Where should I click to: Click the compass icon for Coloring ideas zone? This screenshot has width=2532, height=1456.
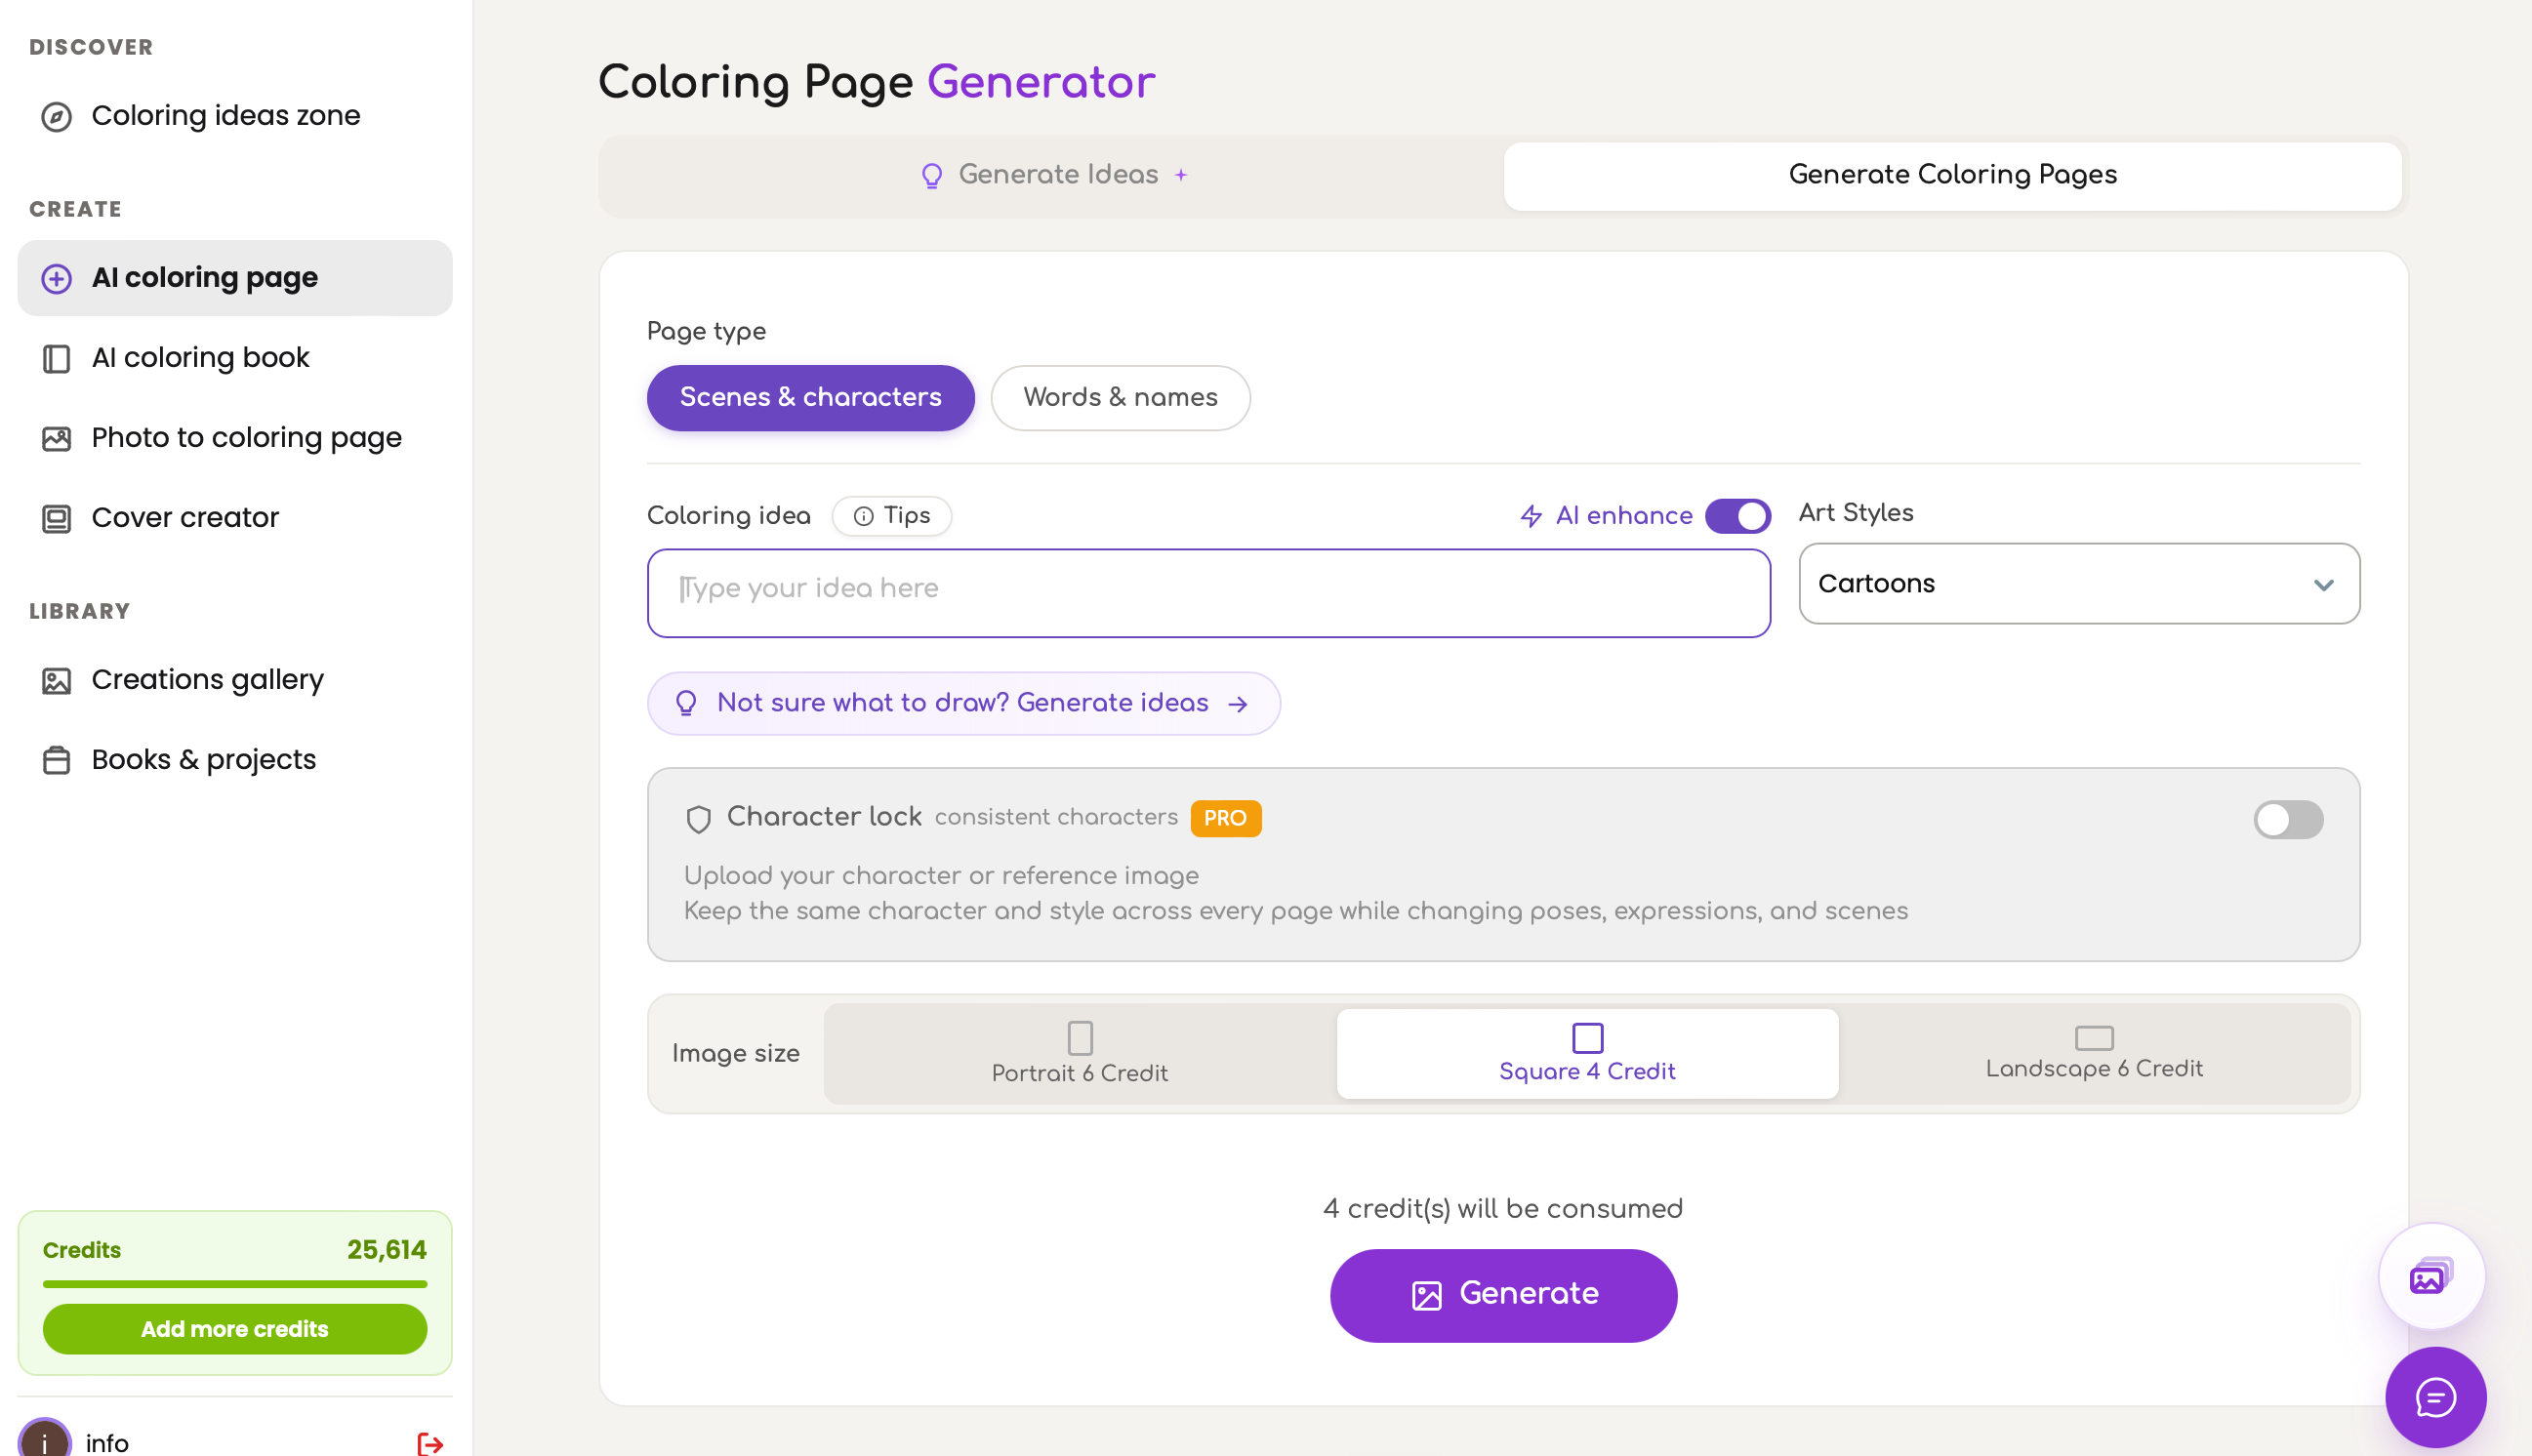click(x=56, y=116)
